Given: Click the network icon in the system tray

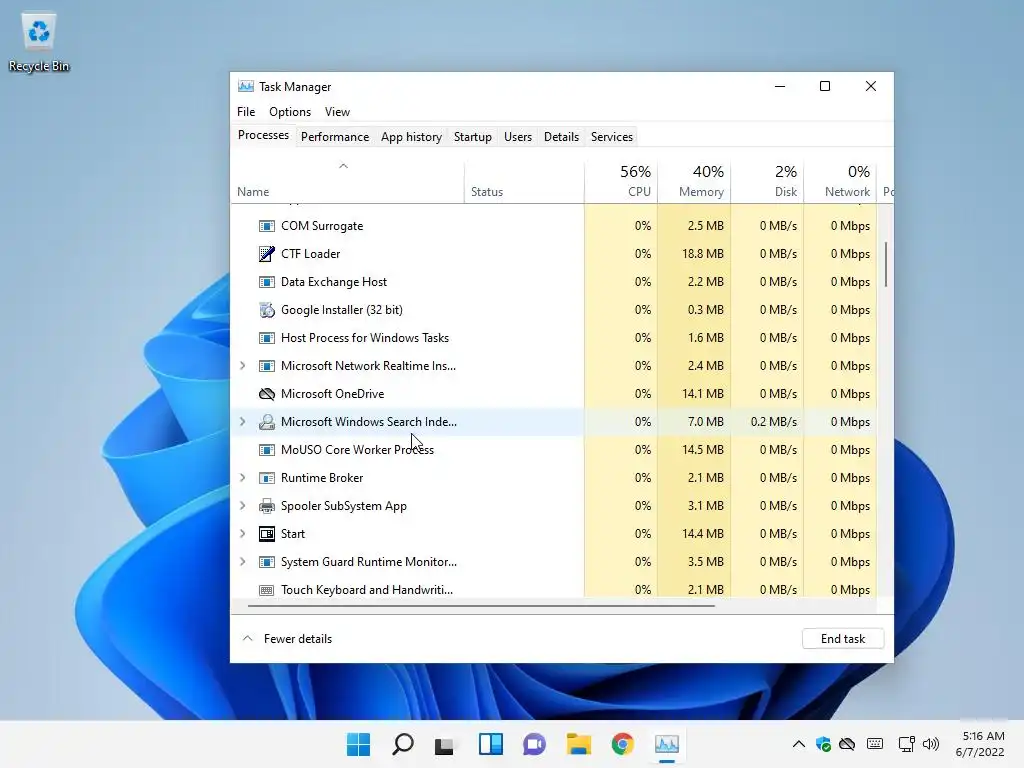Looking at the screenshot, I should coord(906,744).
